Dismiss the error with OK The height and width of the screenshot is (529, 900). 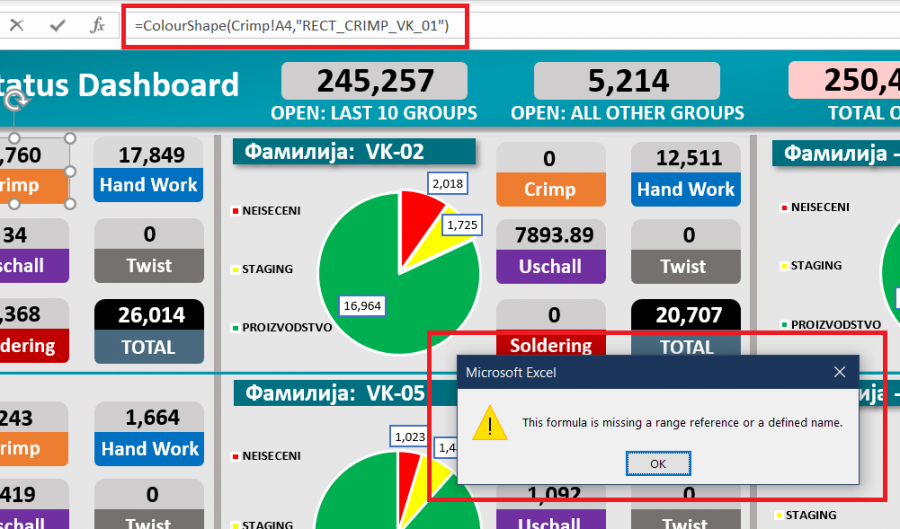(658, 464)
